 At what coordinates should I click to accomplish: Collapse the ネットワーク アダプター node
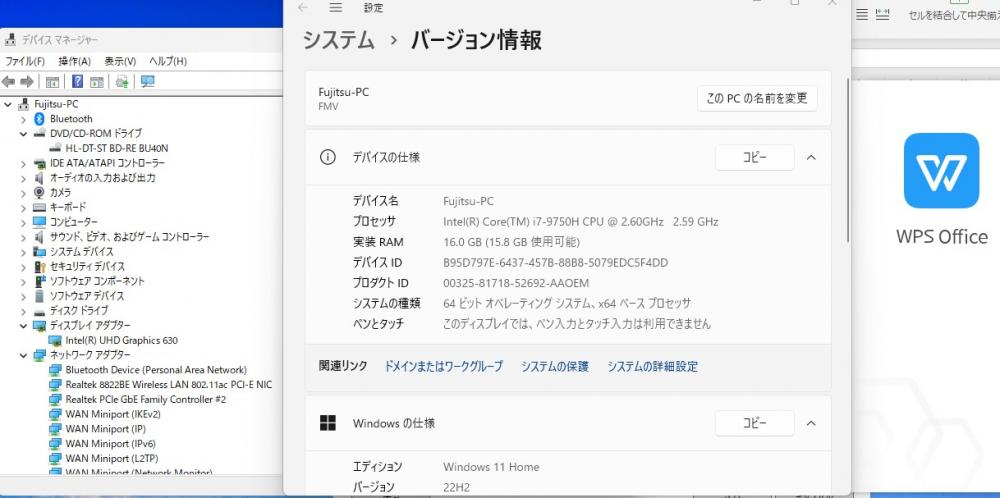click(24, 355)
